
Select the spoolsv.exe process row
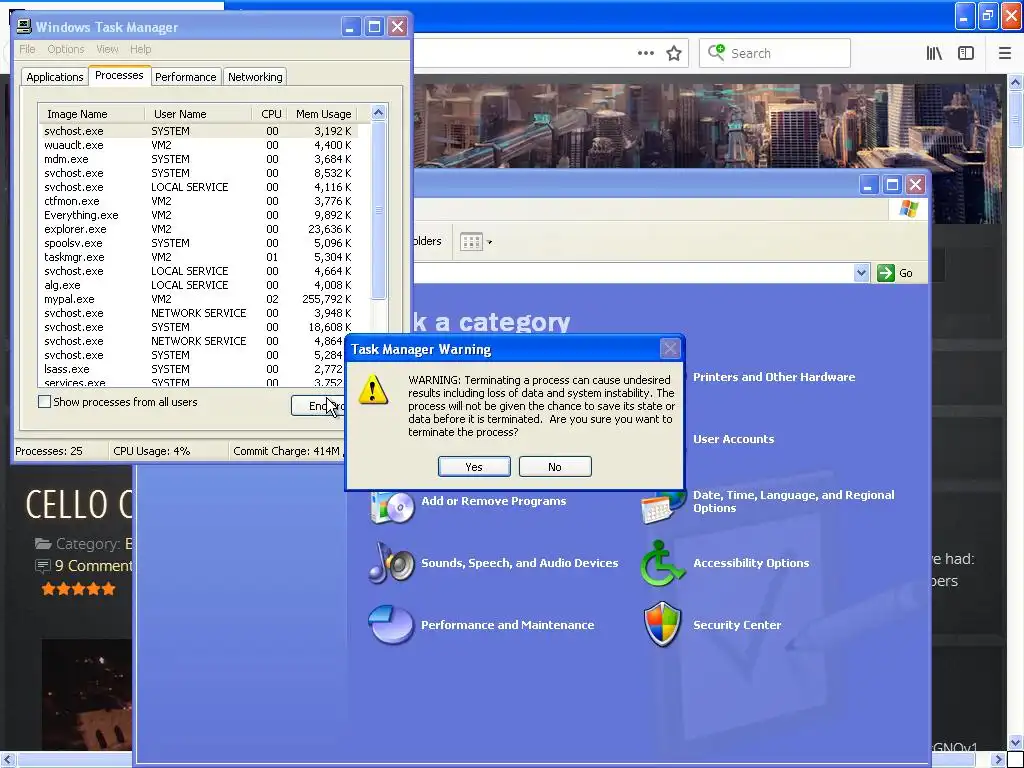click(x=199, y=243)
